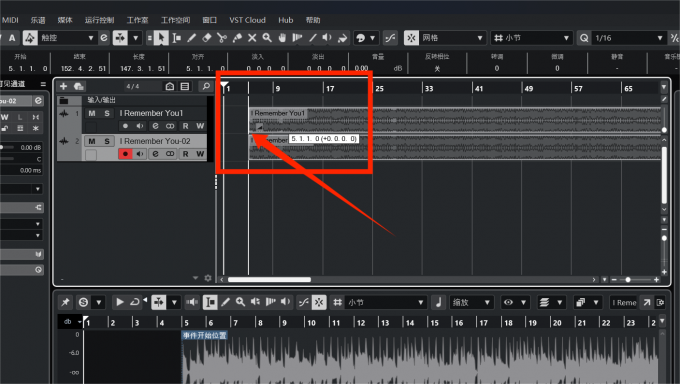680x384 pixels.
Task: Toggle loop audition in the sample editor
Action: coord(135,302)
